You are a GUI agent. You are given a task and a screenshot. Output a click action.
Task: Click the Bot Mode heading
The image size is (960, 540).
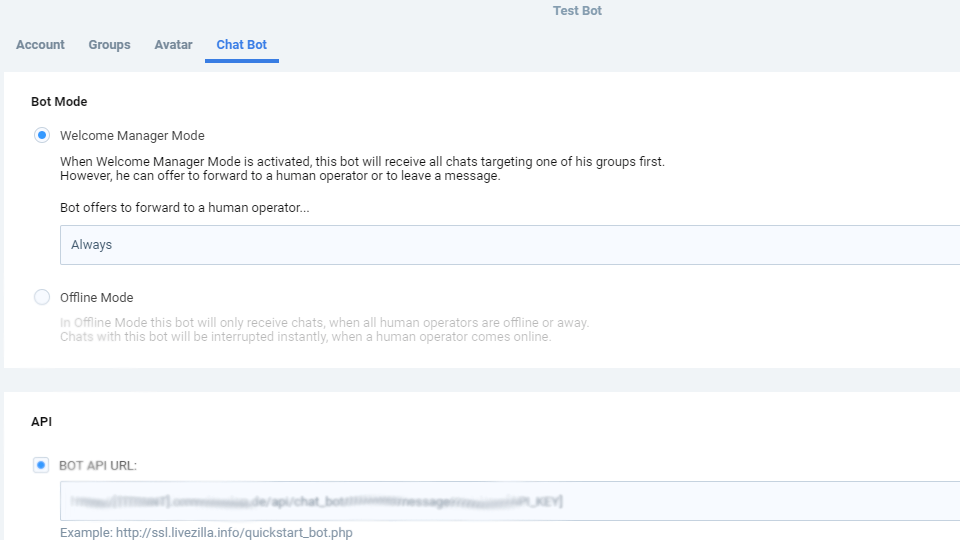coord(59,102)
